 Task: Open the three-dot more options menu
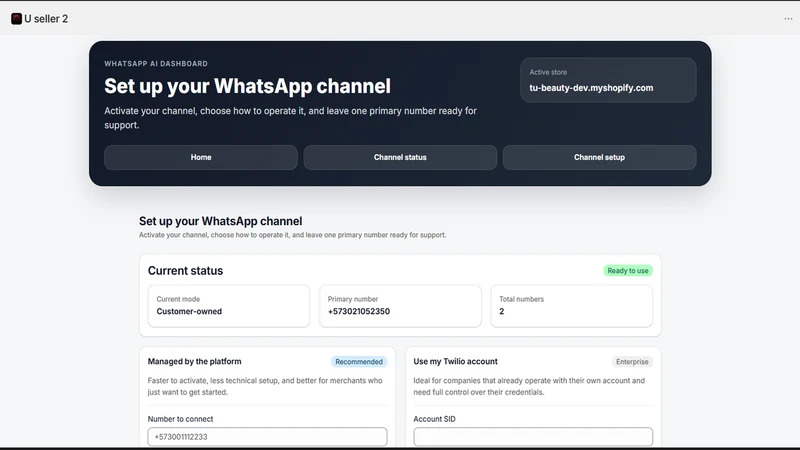pos(788,19)
